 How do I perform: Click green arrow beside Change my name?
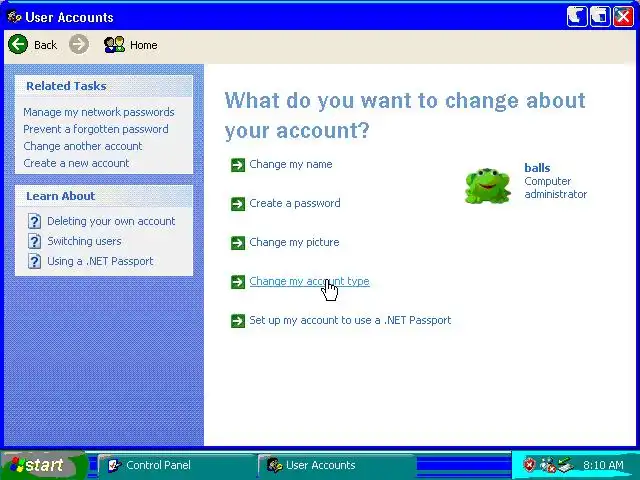(x=238, y=165)
